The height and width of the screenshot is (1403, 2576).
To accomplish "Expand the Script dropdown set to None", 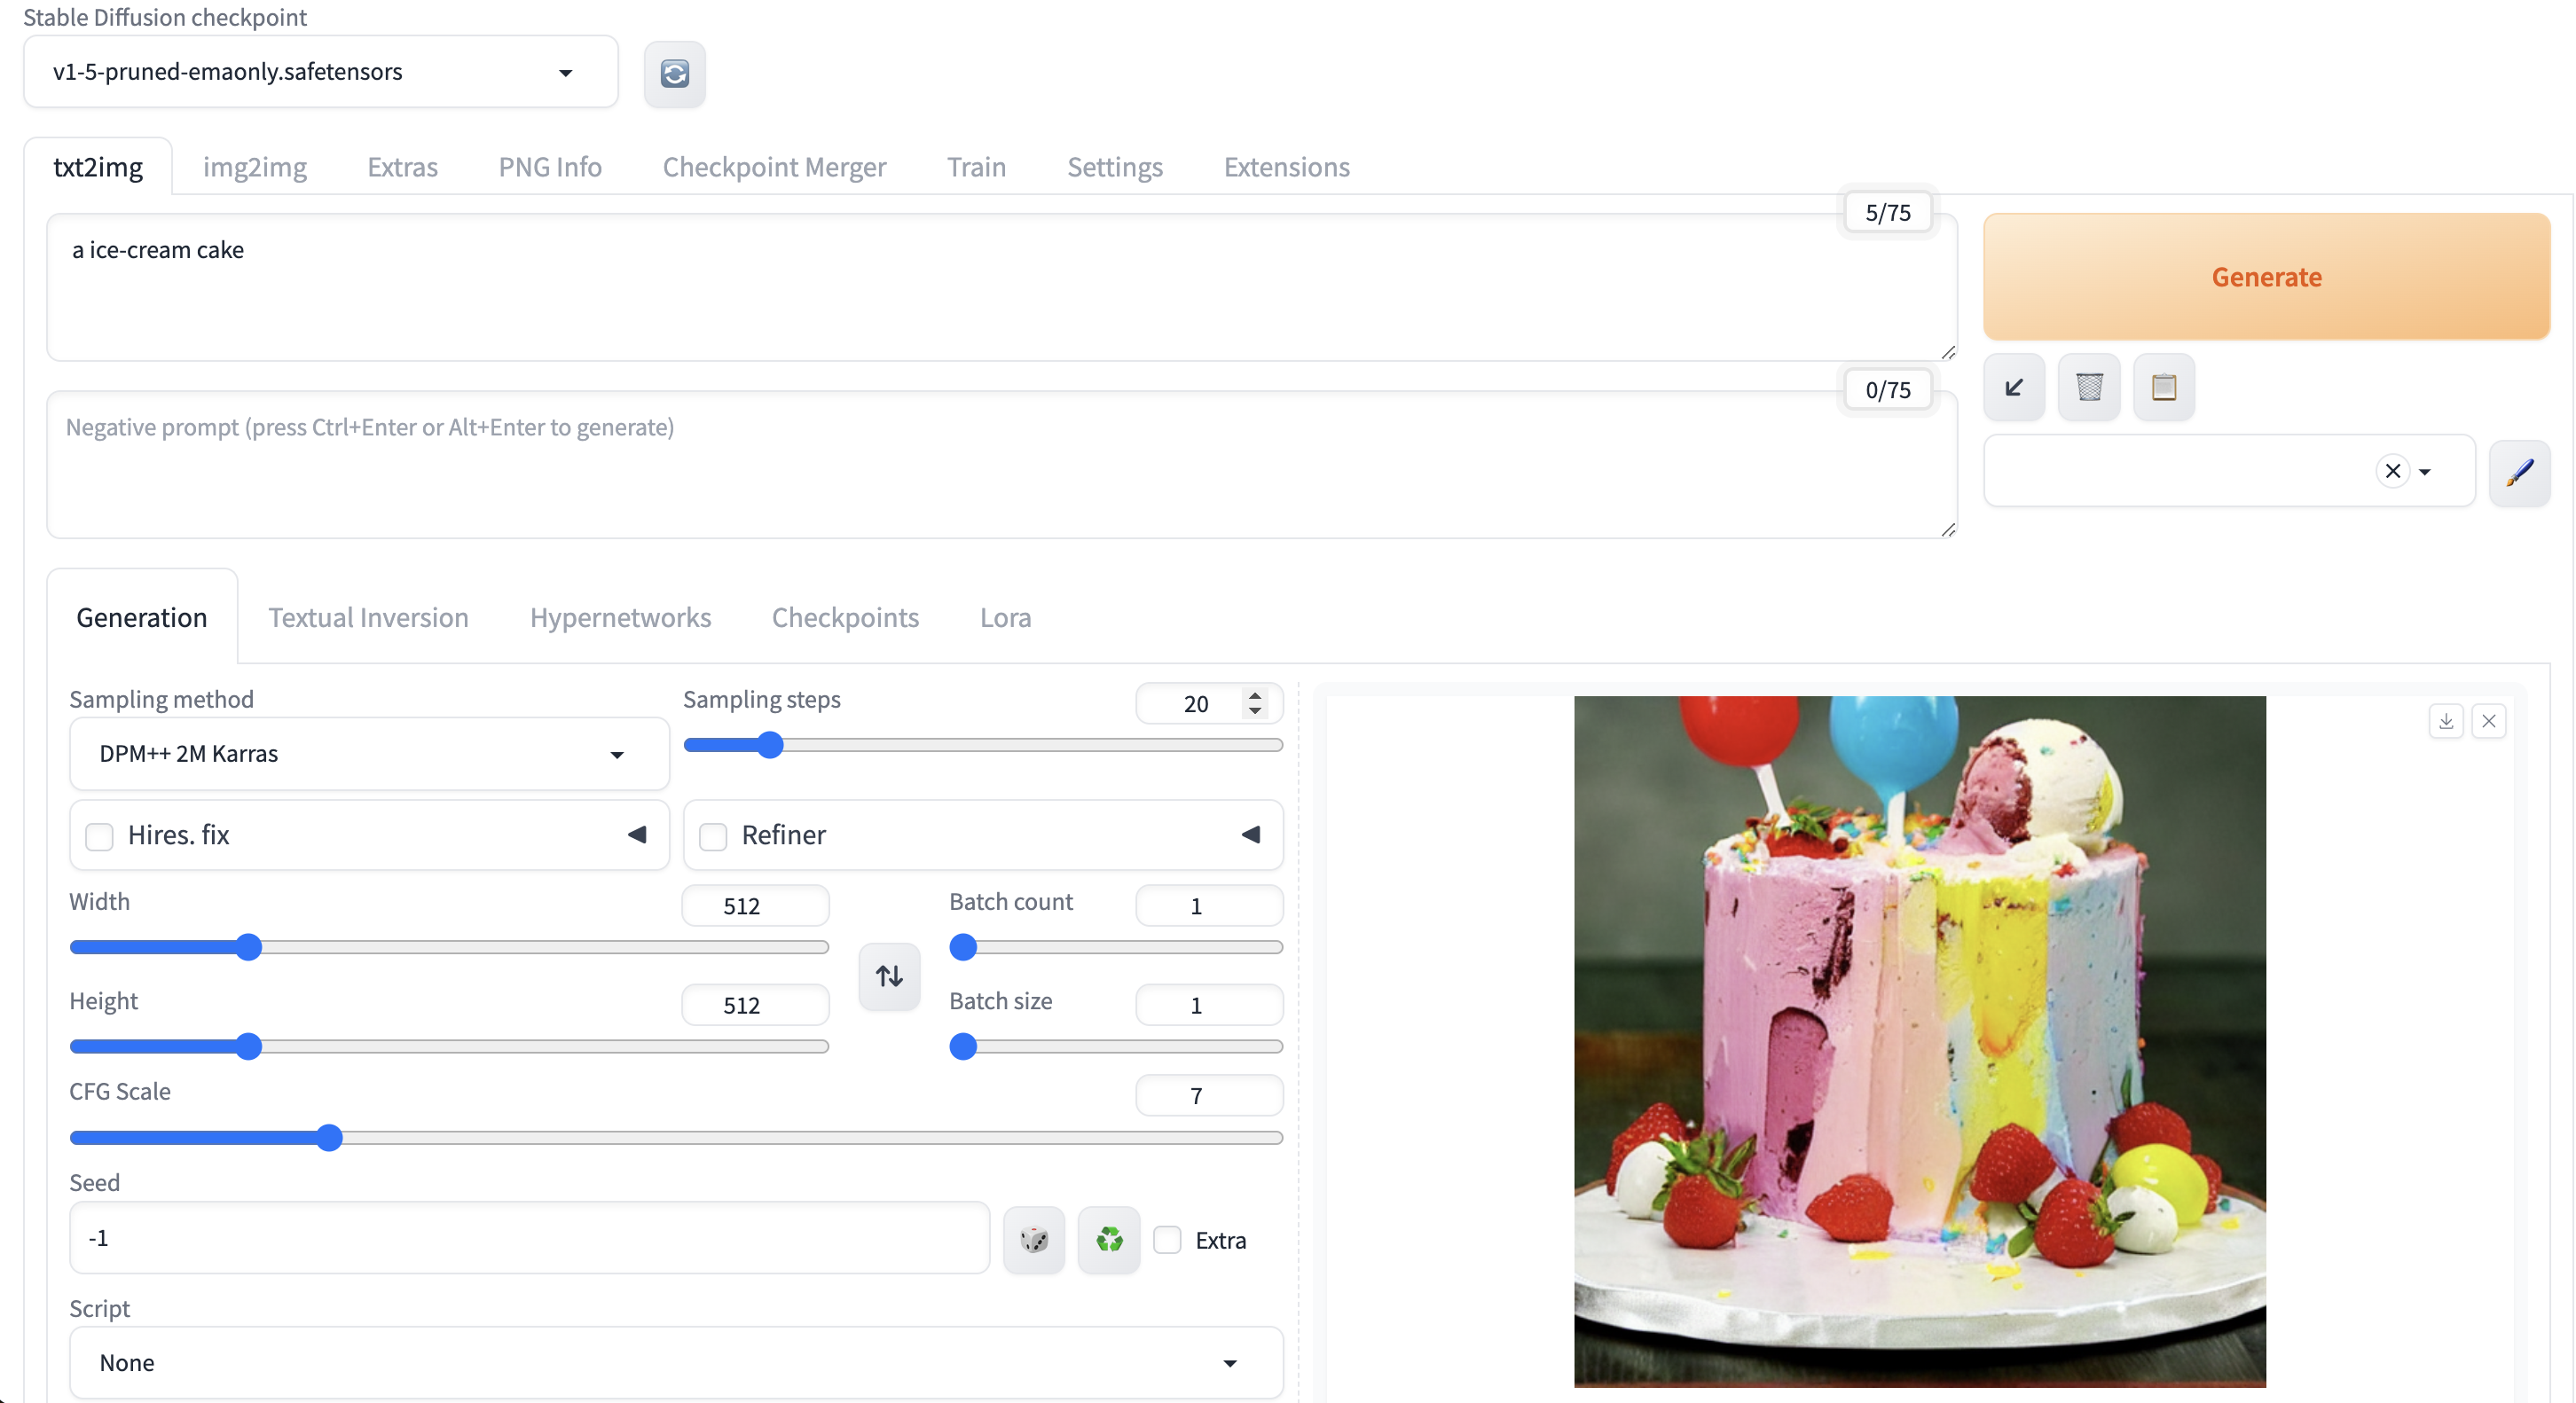I will pos(675,1363).
